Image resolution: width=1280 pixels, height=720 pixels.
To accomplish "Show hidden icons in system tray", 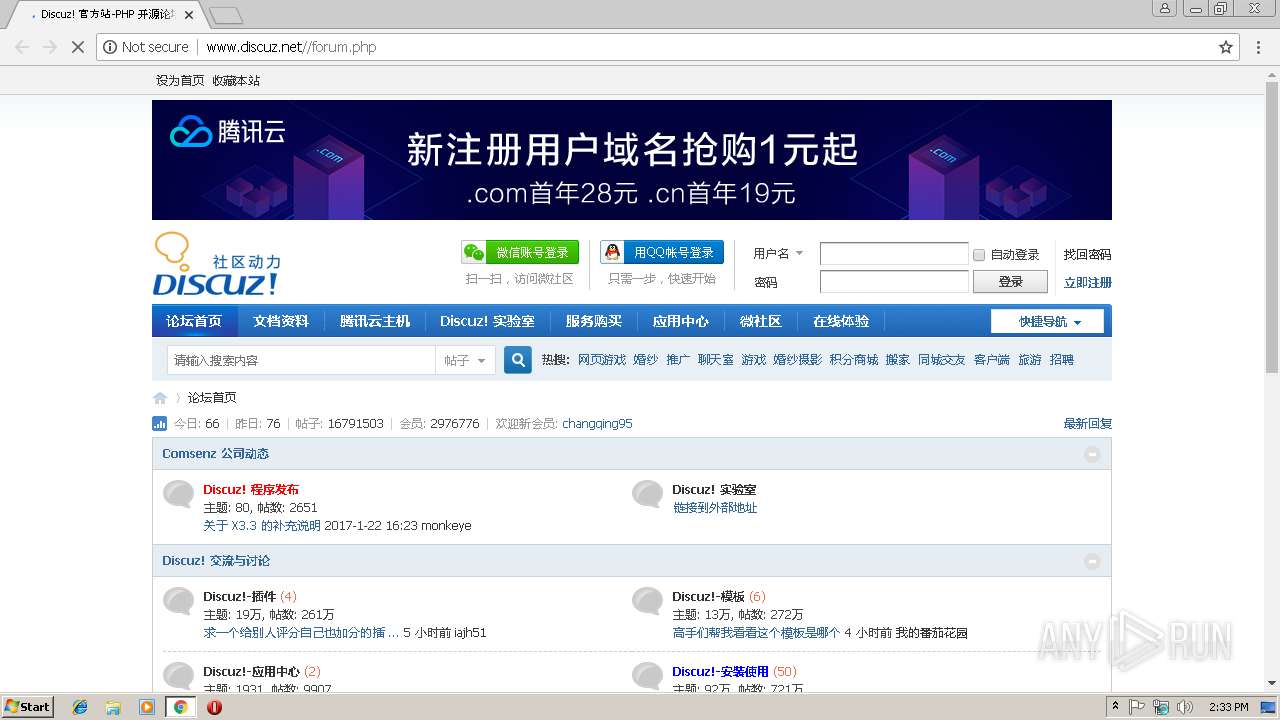I will coord(1115,707).
